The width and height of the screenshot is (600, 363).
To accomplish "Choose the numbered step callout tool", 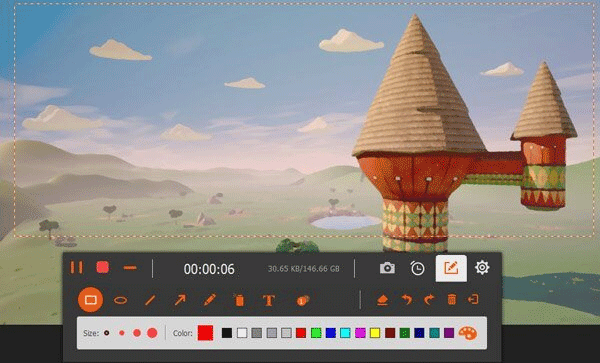I will pyautogui.click(x=303, y=300).
